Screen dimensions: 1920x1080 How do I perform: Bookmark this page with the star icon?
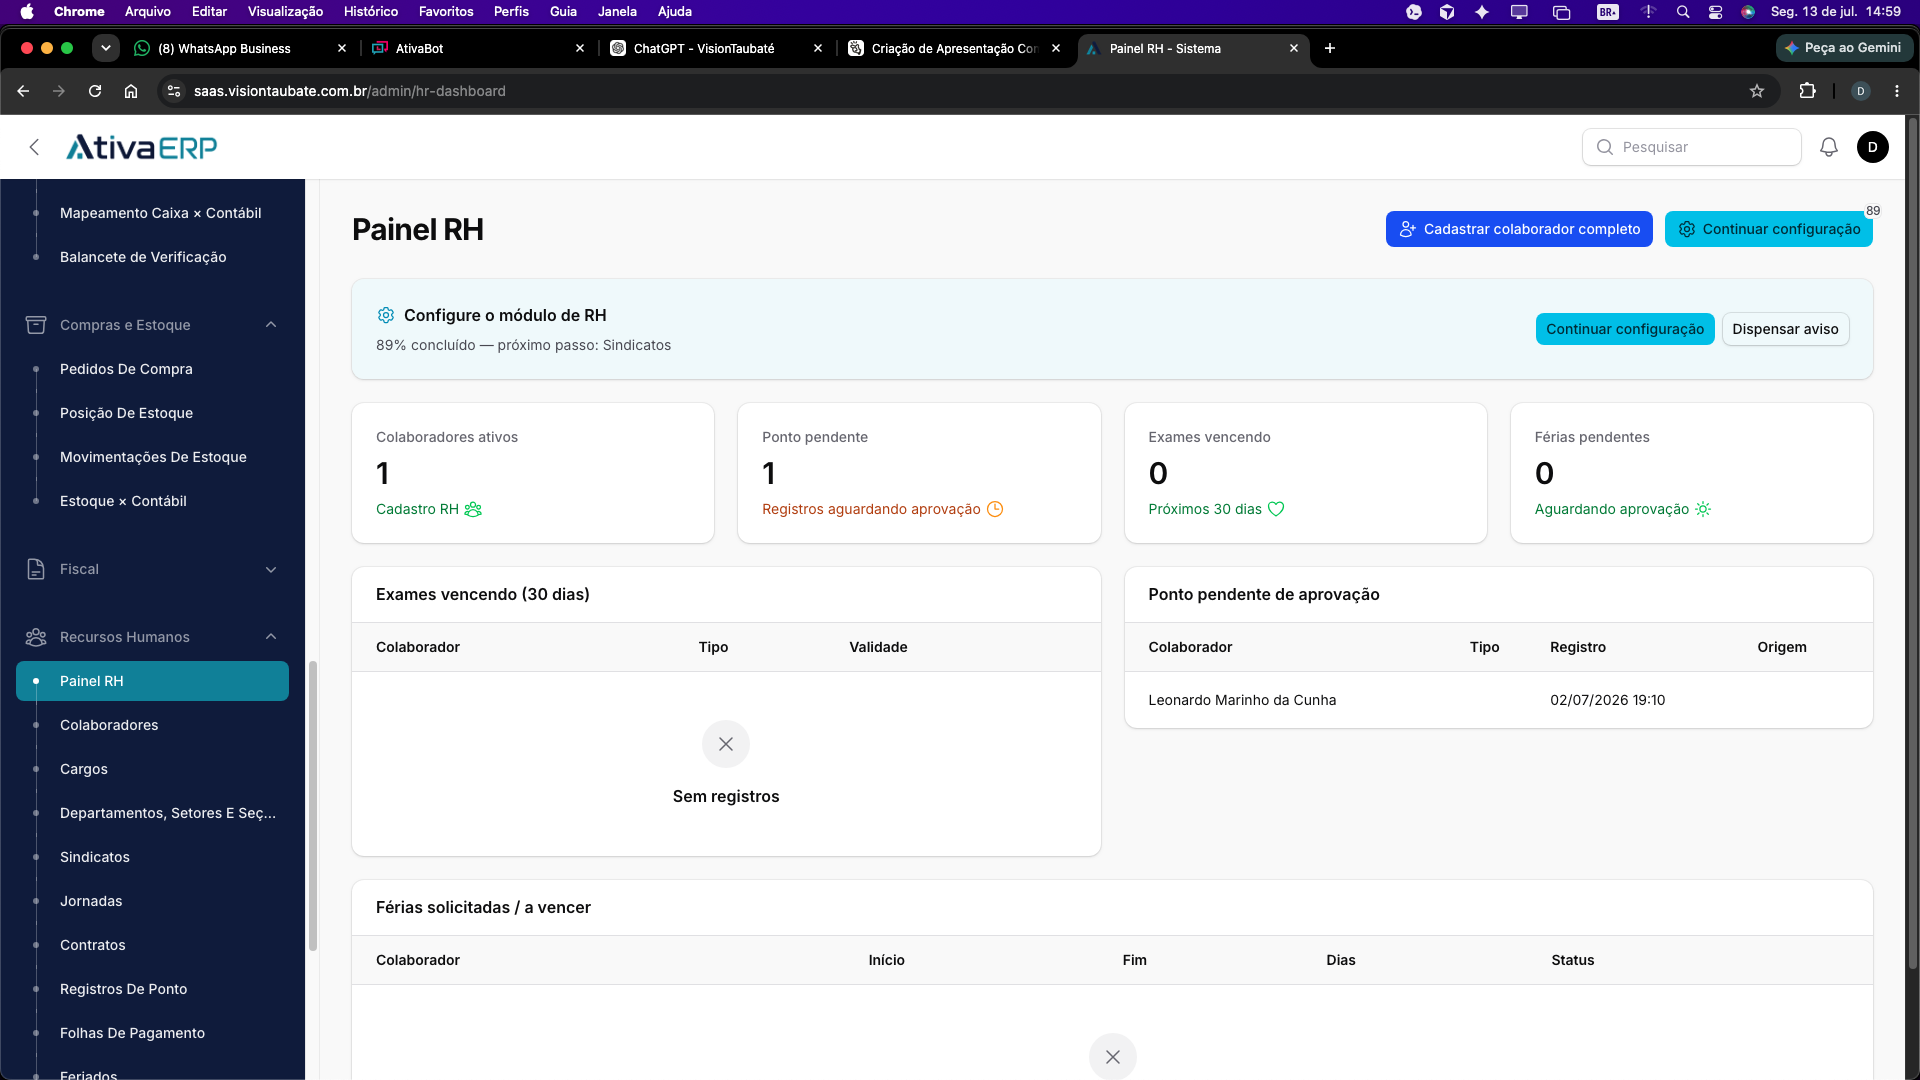click(x=1757, y=91)
